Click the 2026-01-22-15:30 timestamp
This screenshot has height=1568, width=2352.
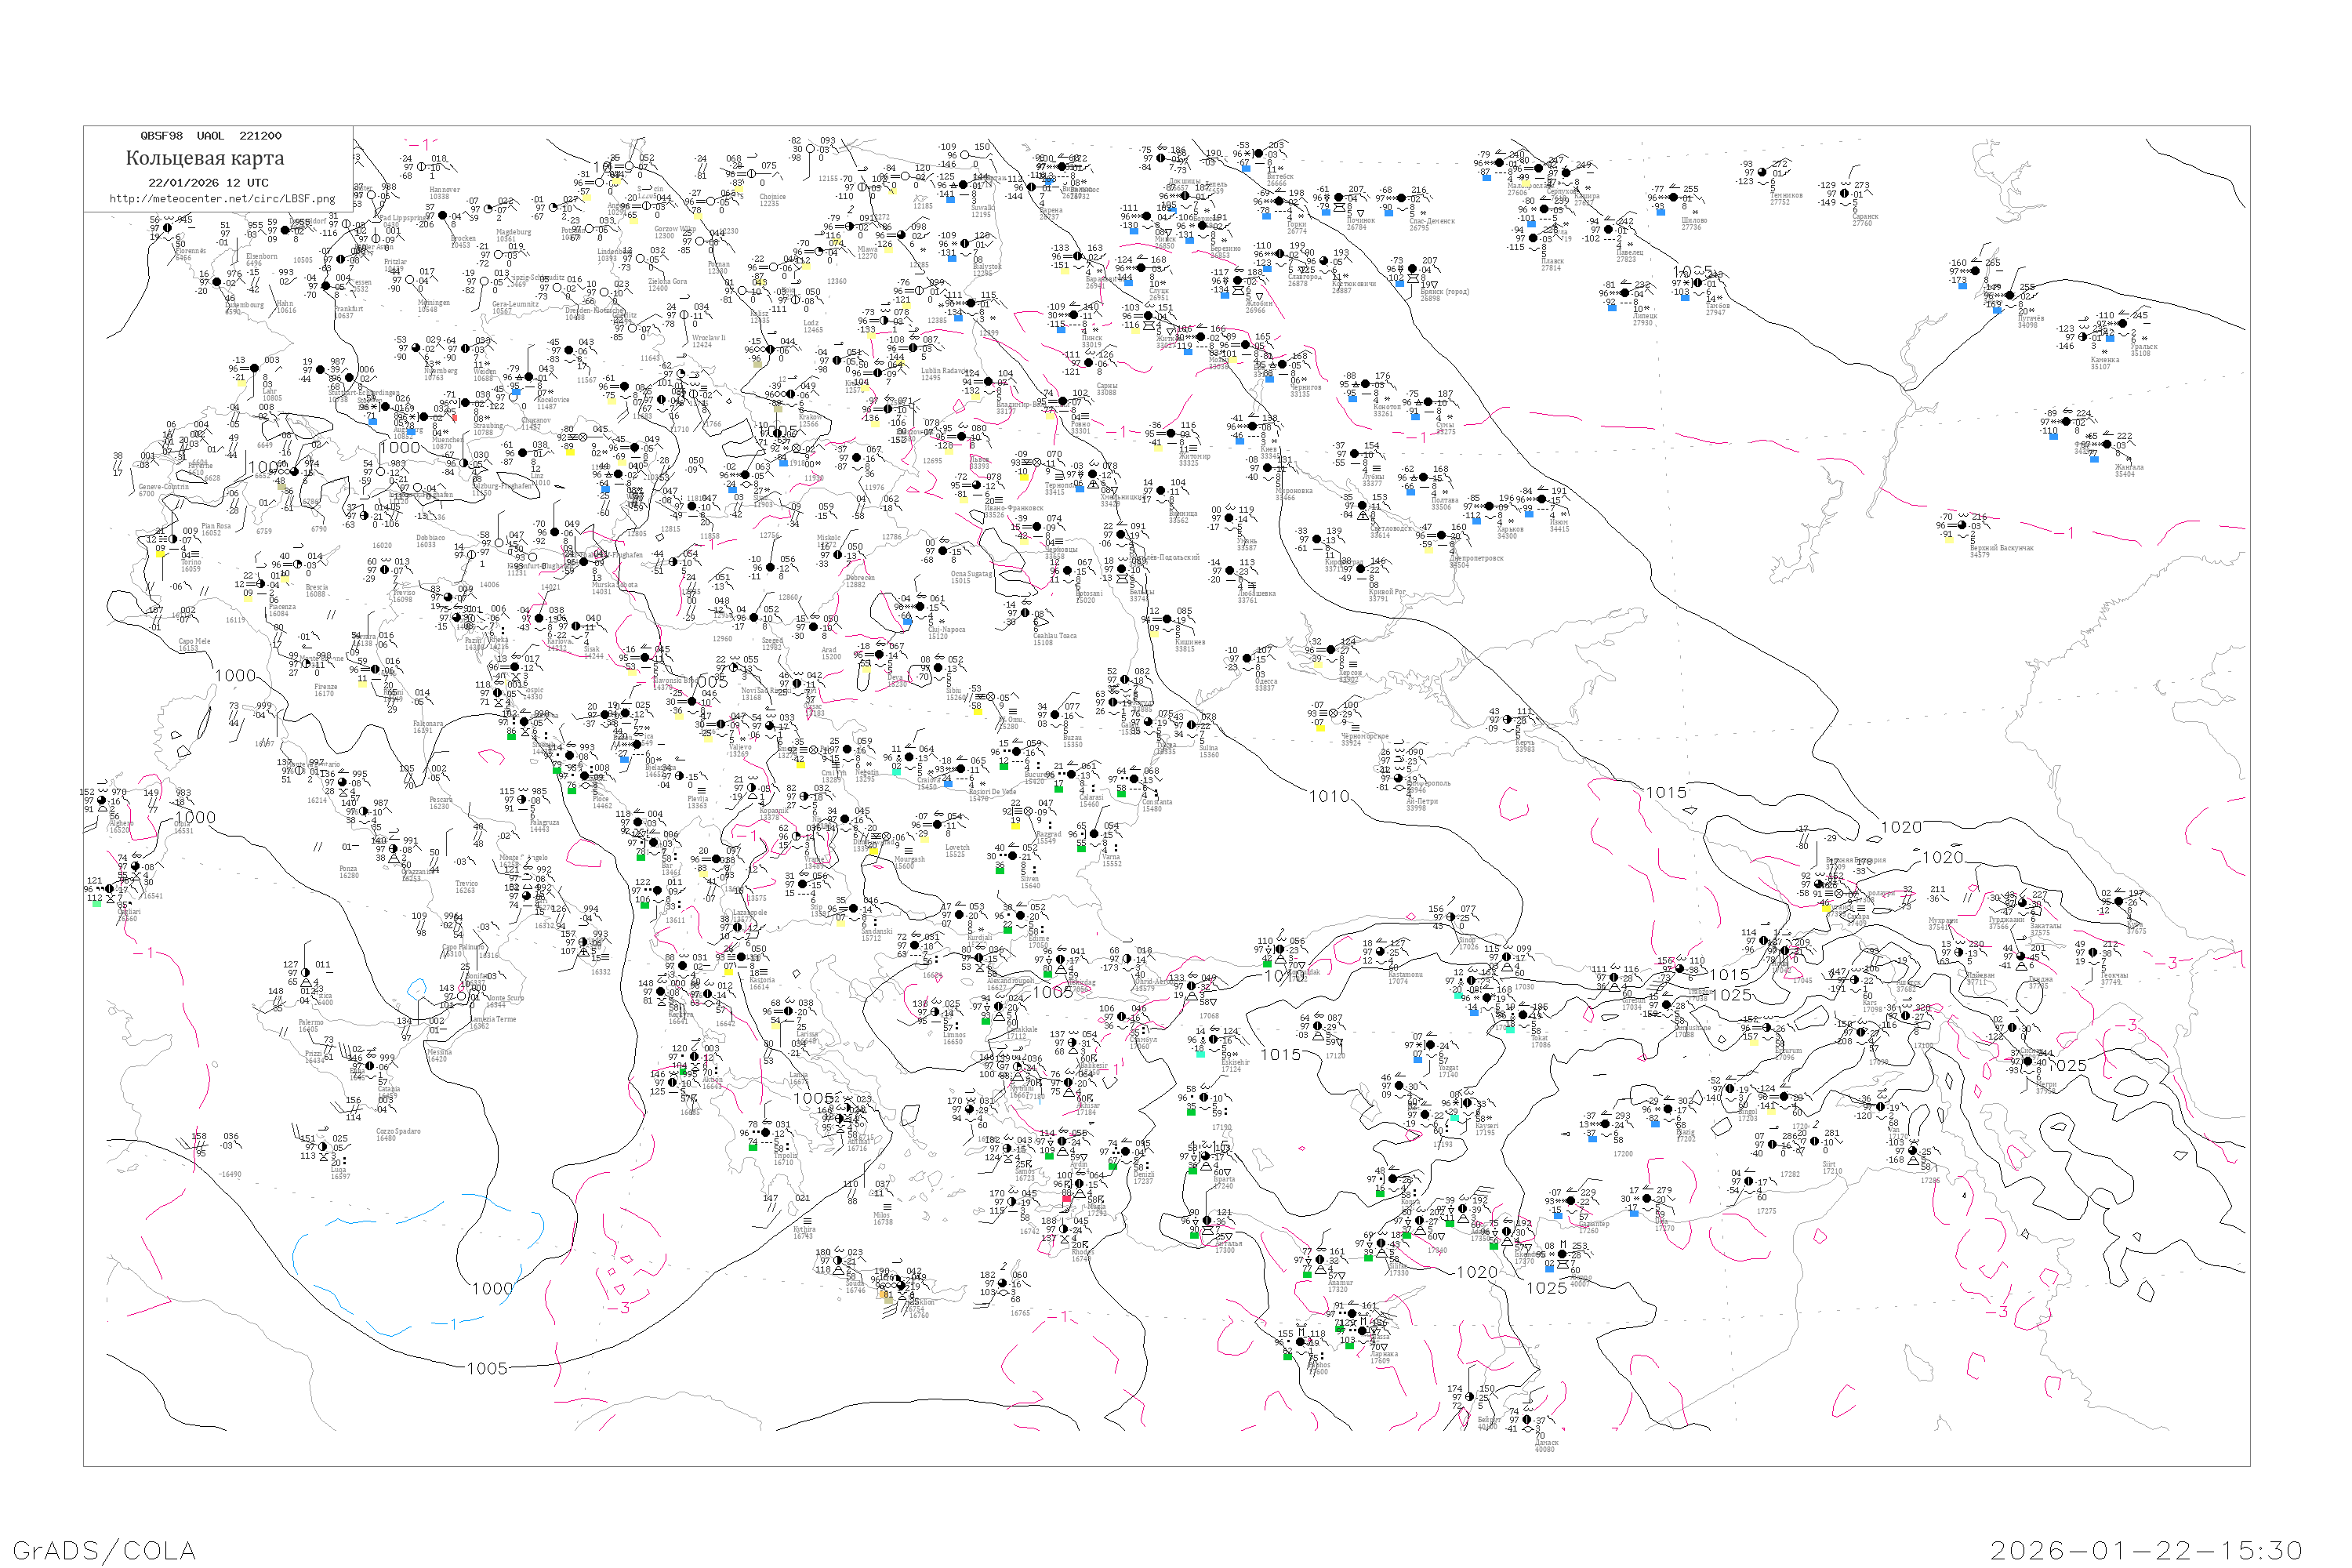pos(2146,1550)
